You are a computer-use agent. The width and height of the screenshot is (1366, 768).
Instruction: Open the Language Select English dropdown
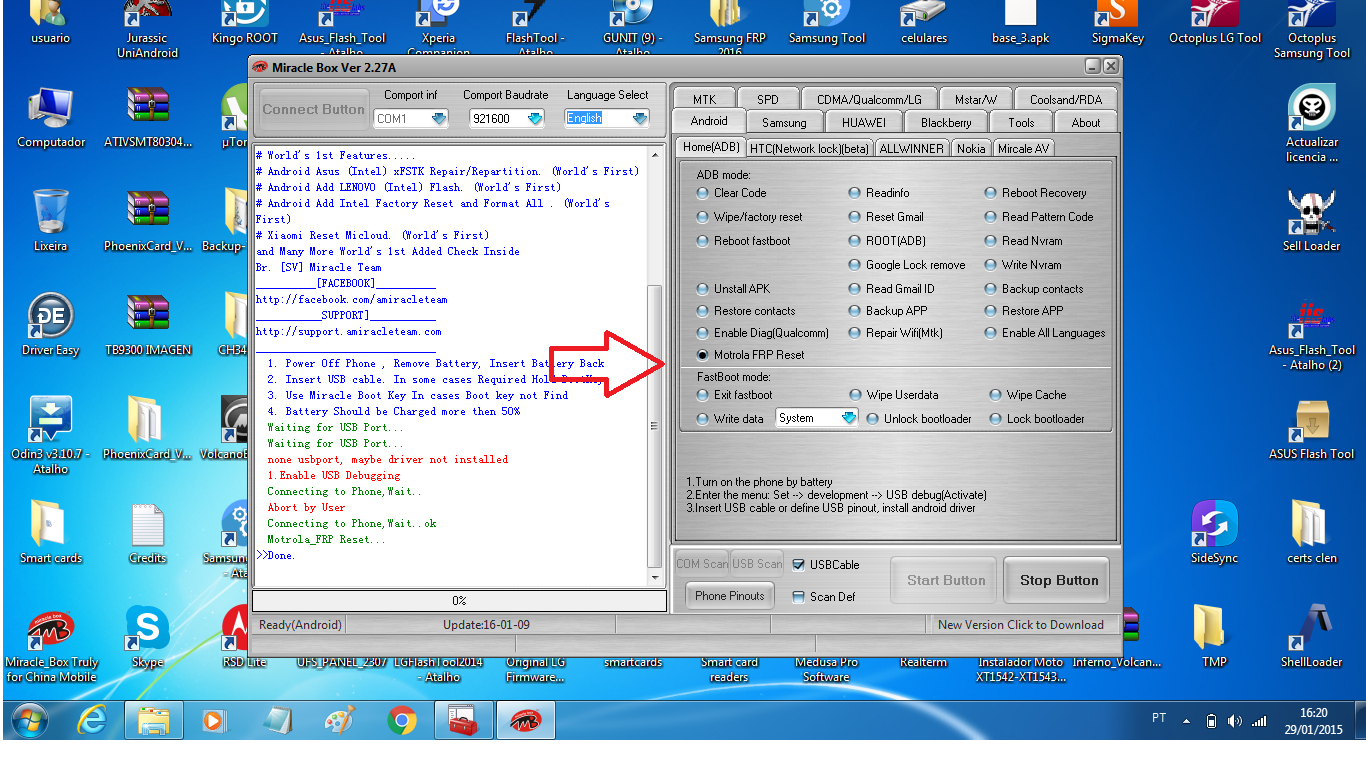607,118
